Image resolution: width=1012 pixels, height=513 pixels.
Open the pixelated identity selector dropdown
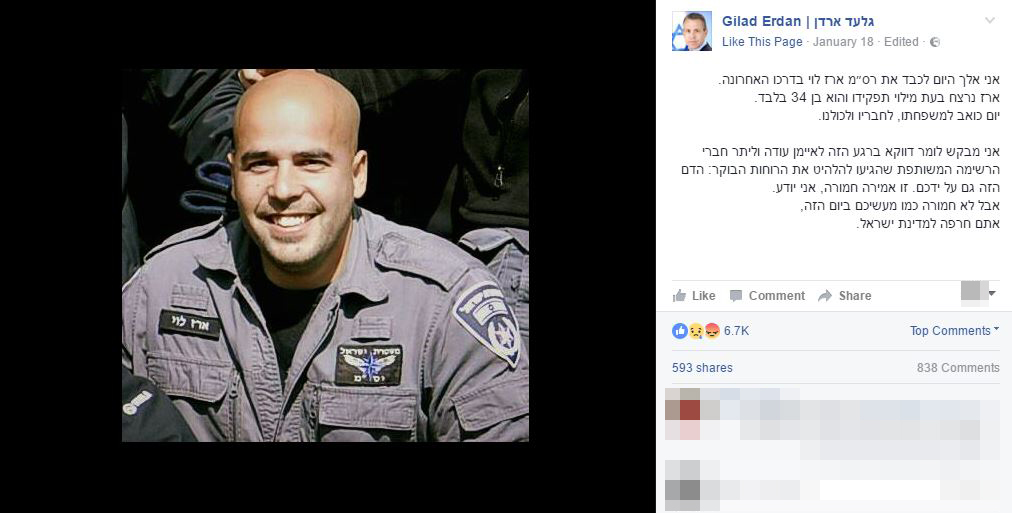[979, 293]
